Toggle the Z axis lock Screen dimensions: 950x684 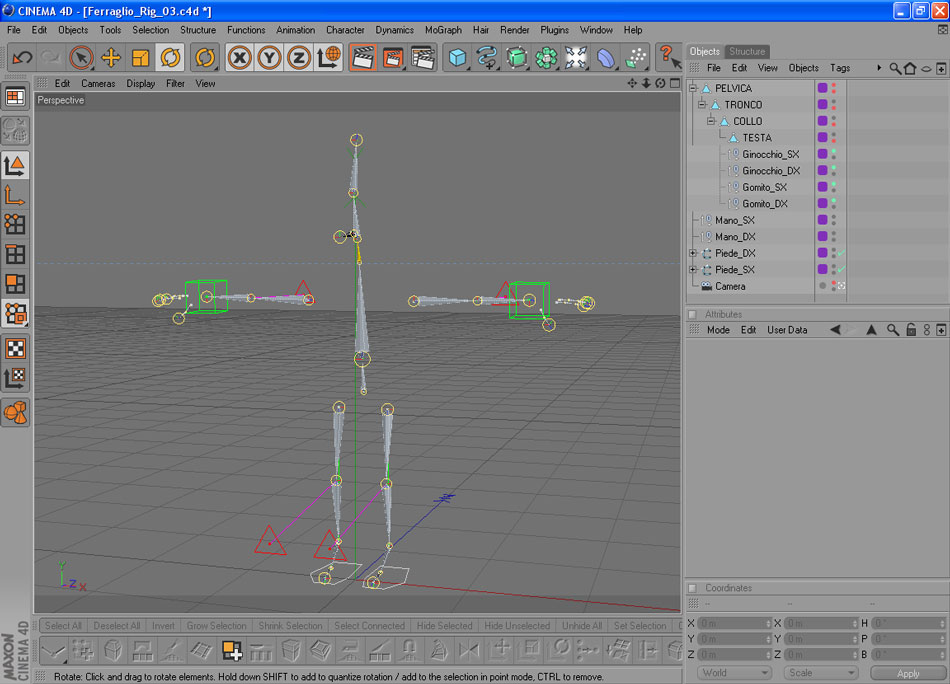click(x=299, y=58)
